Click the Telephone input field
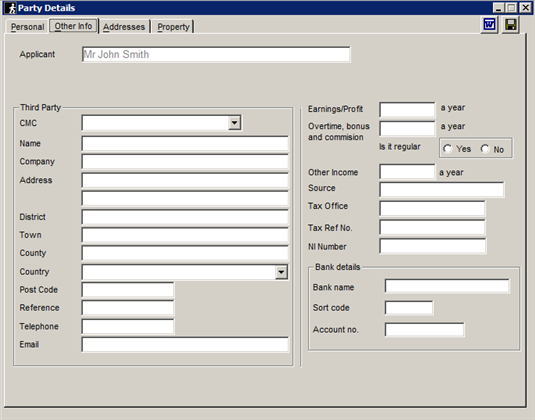This screenshot has width=535, height=420. tap(128, 327)
